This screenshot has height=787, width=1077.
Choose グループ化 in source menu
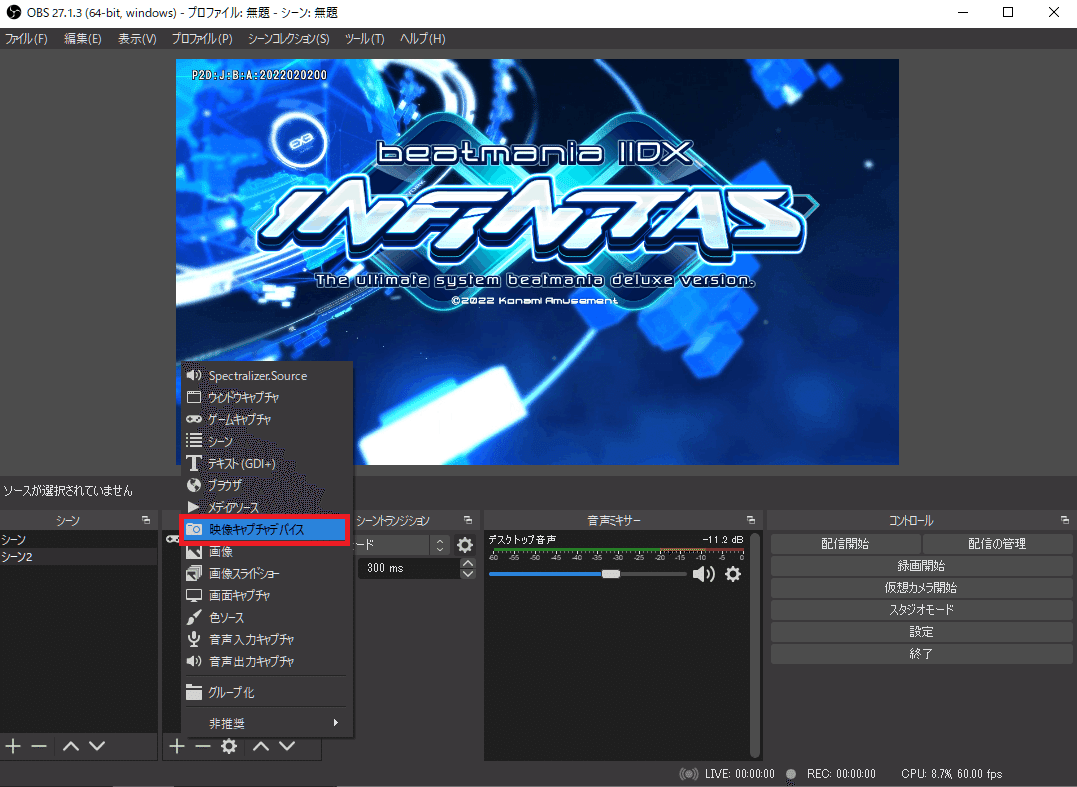click(267, 692)
